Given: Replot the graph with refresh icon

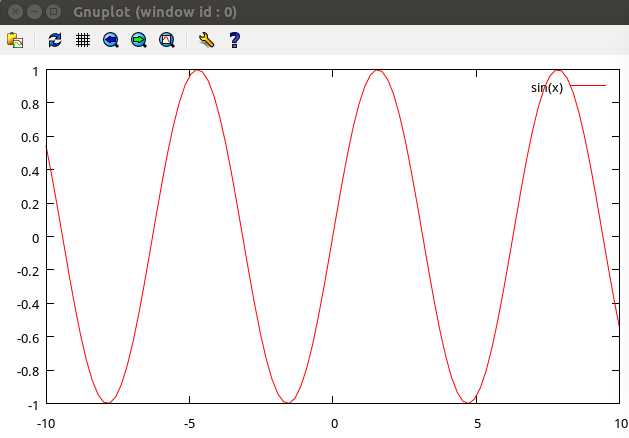Looking at the screenshot, I should point(55,40).
